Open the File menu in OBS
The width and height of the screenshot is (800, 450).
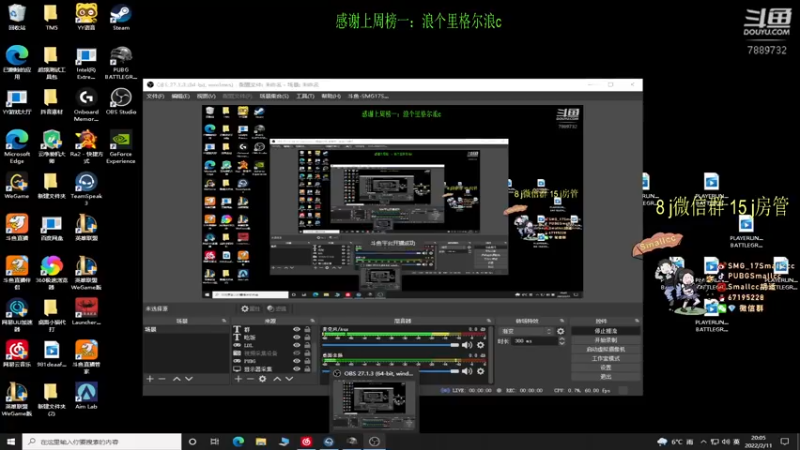[x=155, y=96]
